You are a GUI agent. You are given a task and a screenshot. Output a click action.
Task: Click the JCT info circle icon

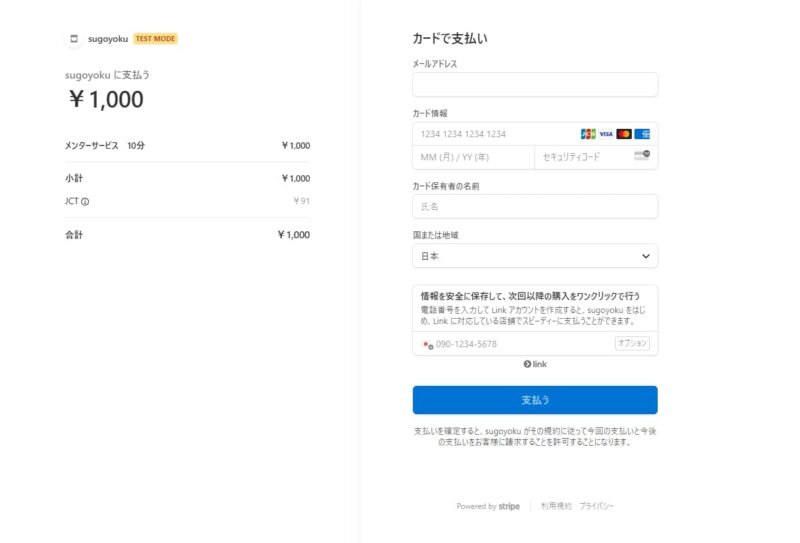pos(85,201)
